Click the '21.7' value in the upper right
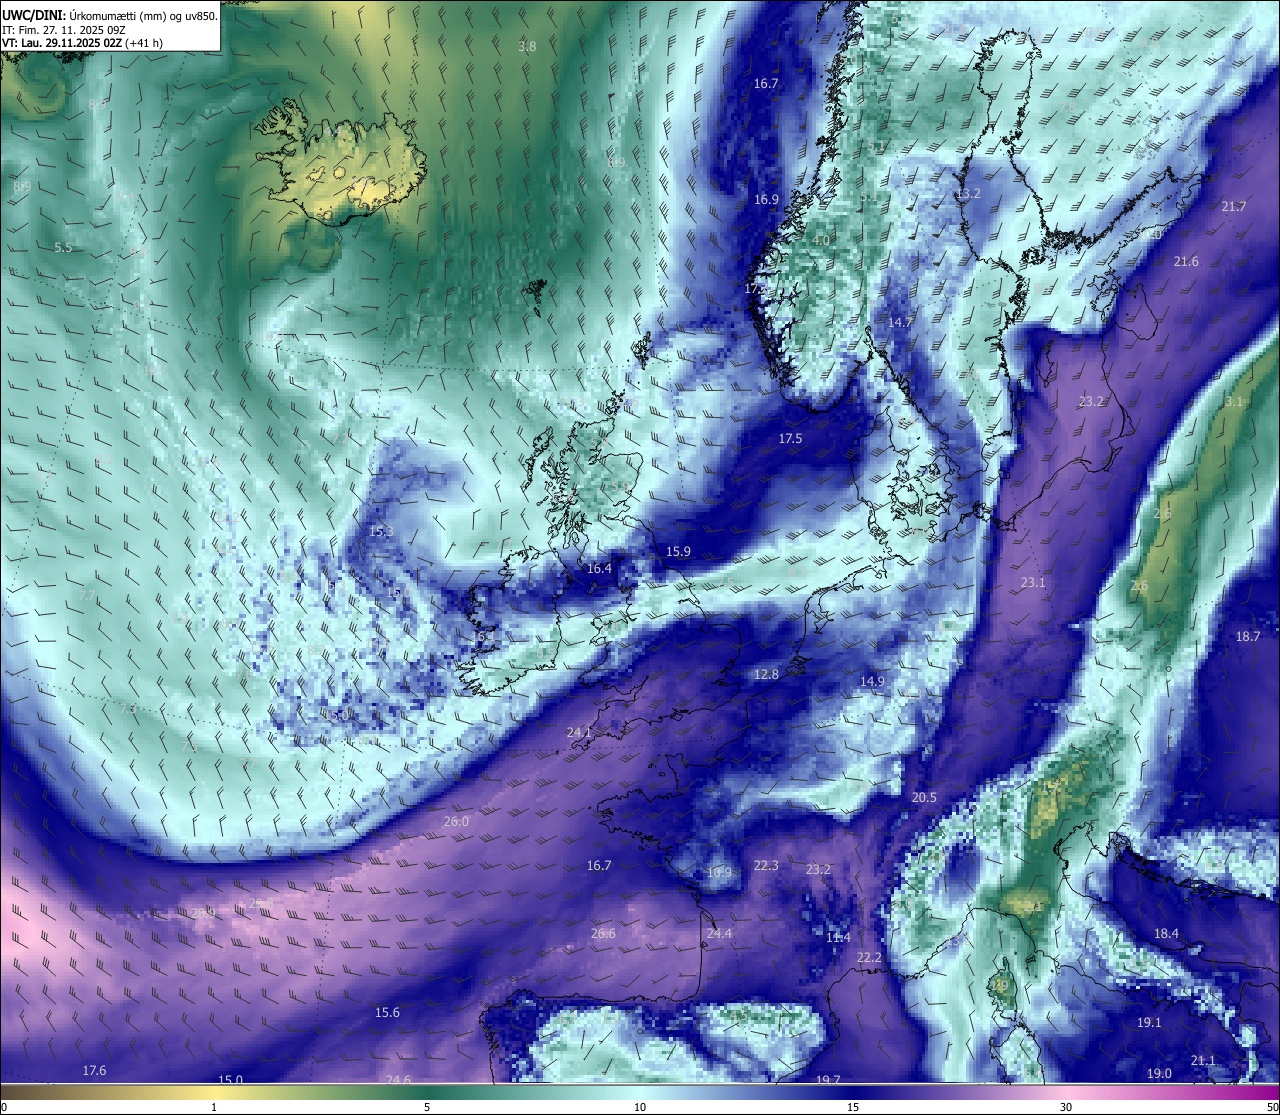Screen dimensions: 1280x1115 click(x=1234, y=207)
